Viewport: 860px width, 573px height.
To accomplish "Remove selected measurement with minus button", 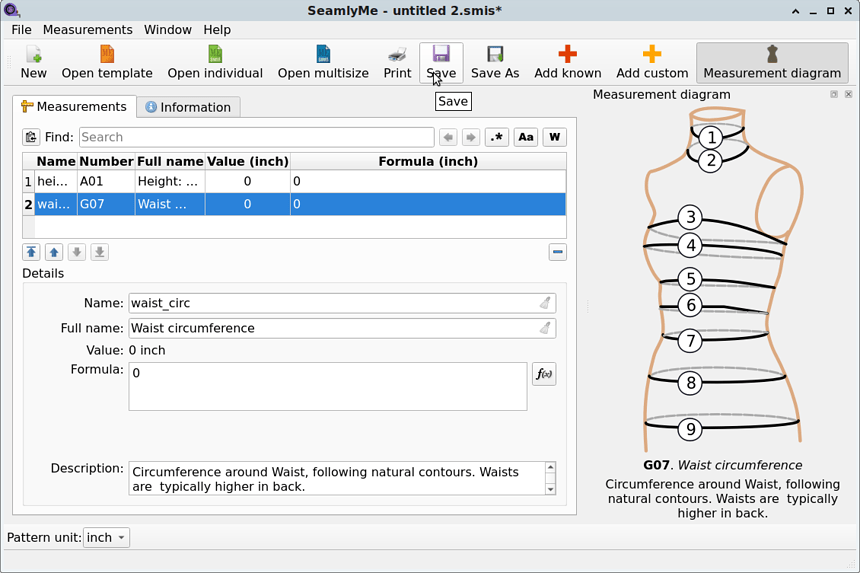I will click(558, 252).
